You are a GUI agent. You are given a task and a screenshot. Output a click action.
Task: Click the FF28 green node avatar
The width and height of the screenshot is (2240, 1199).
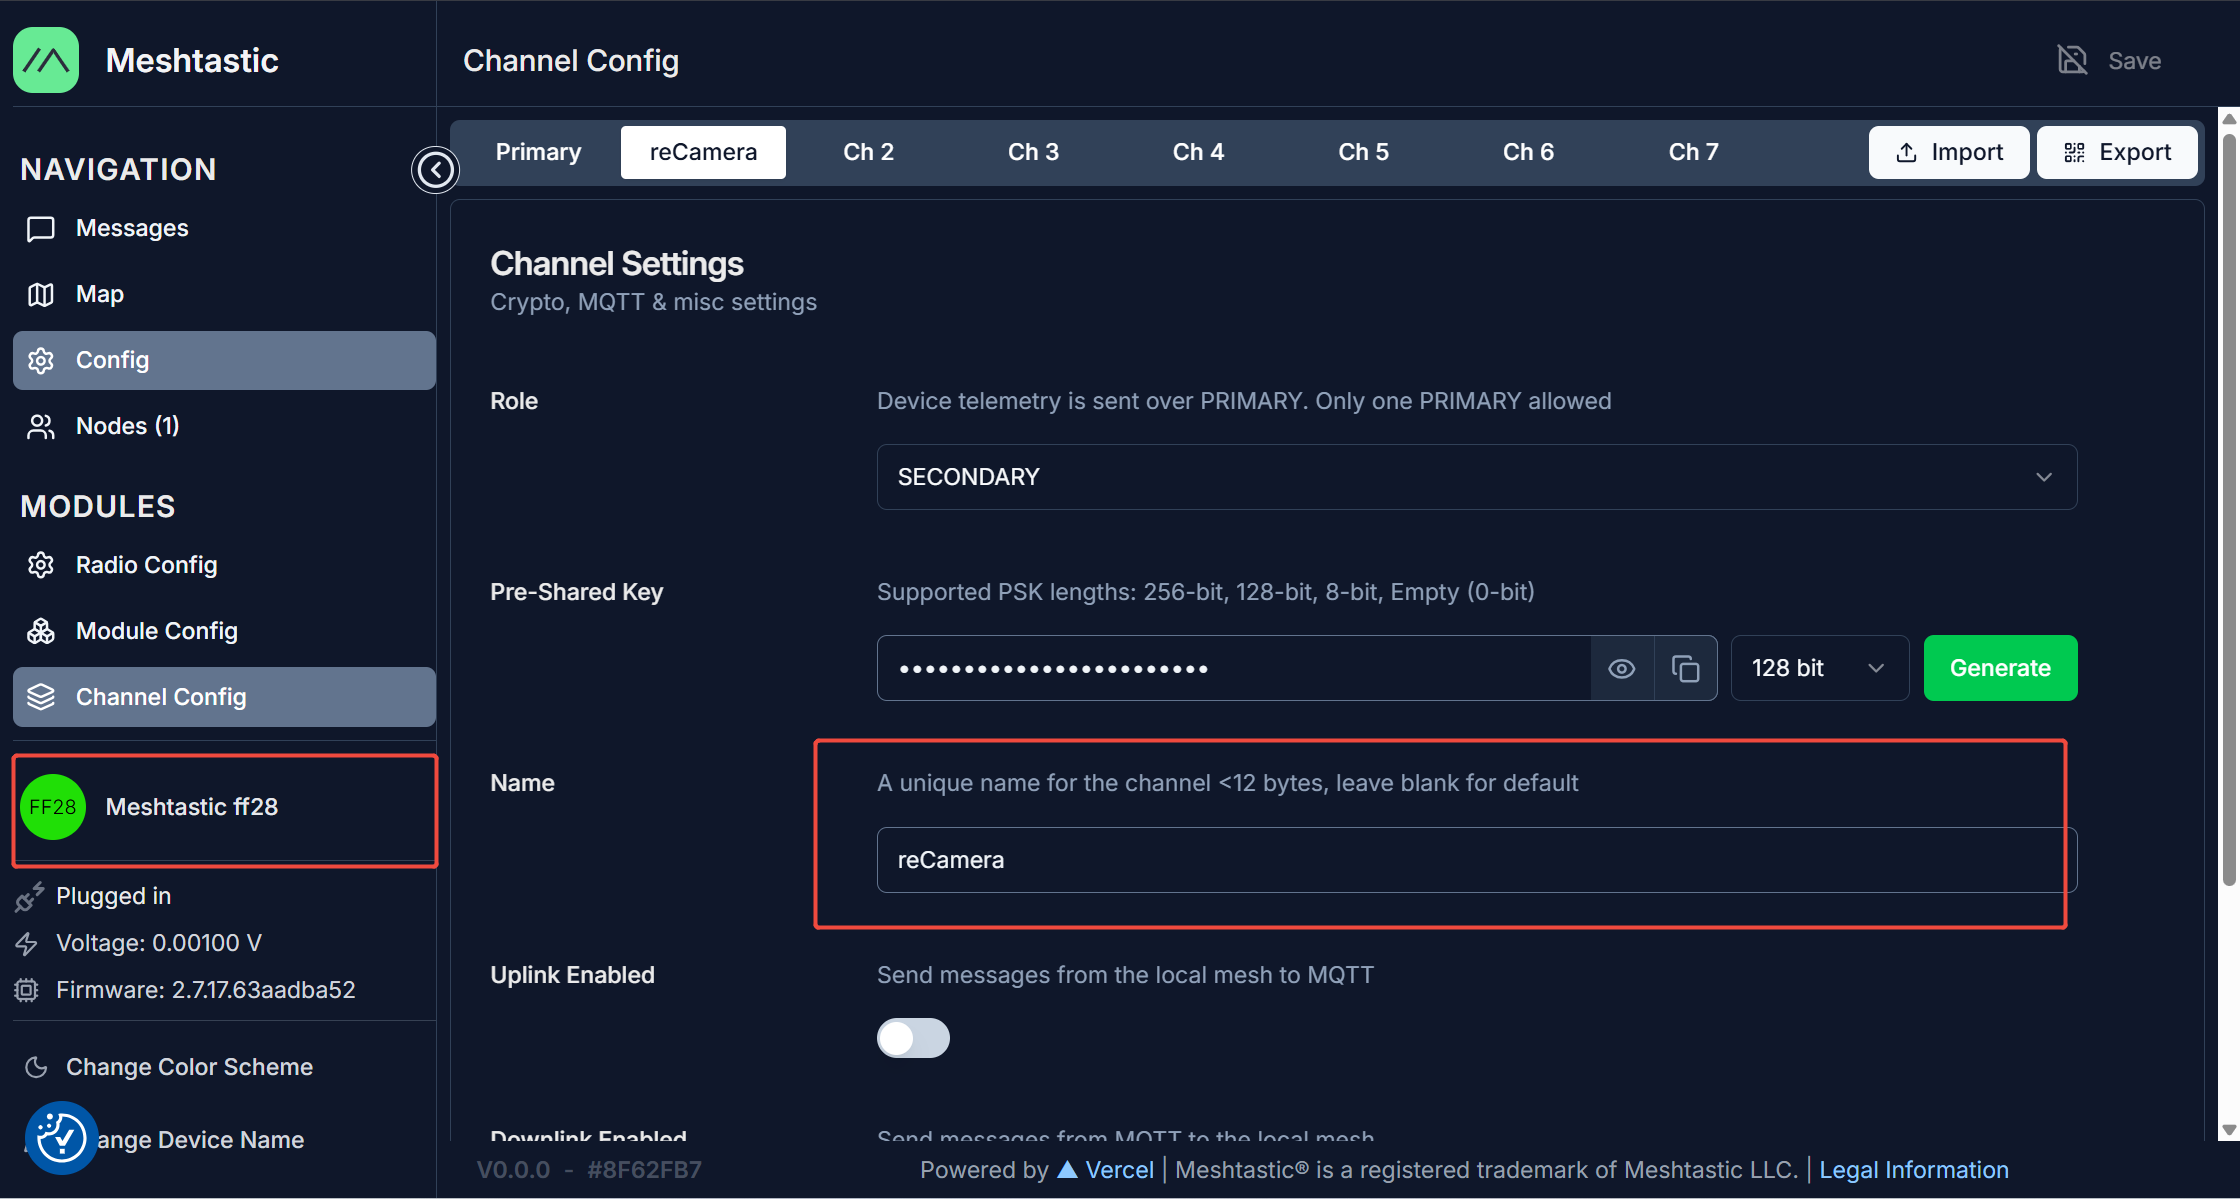tap(53, 807)
